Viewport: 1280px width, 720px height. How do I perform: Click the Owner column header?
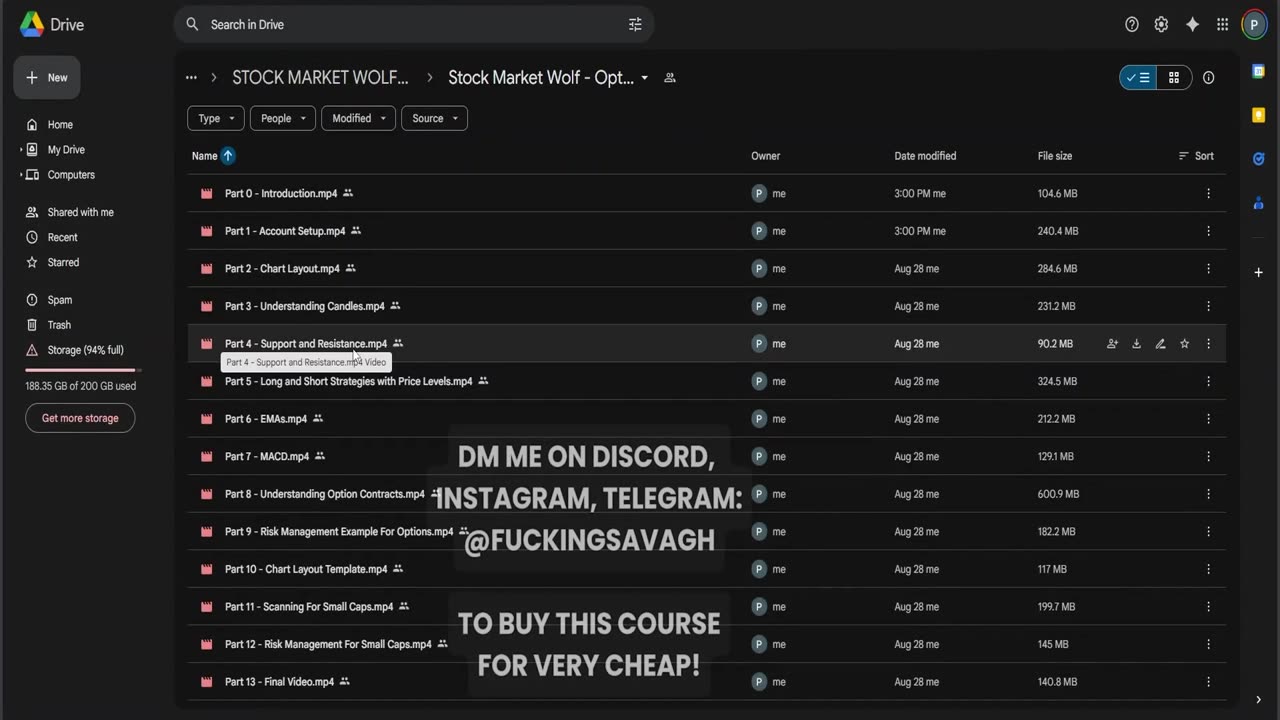point(765,156)
